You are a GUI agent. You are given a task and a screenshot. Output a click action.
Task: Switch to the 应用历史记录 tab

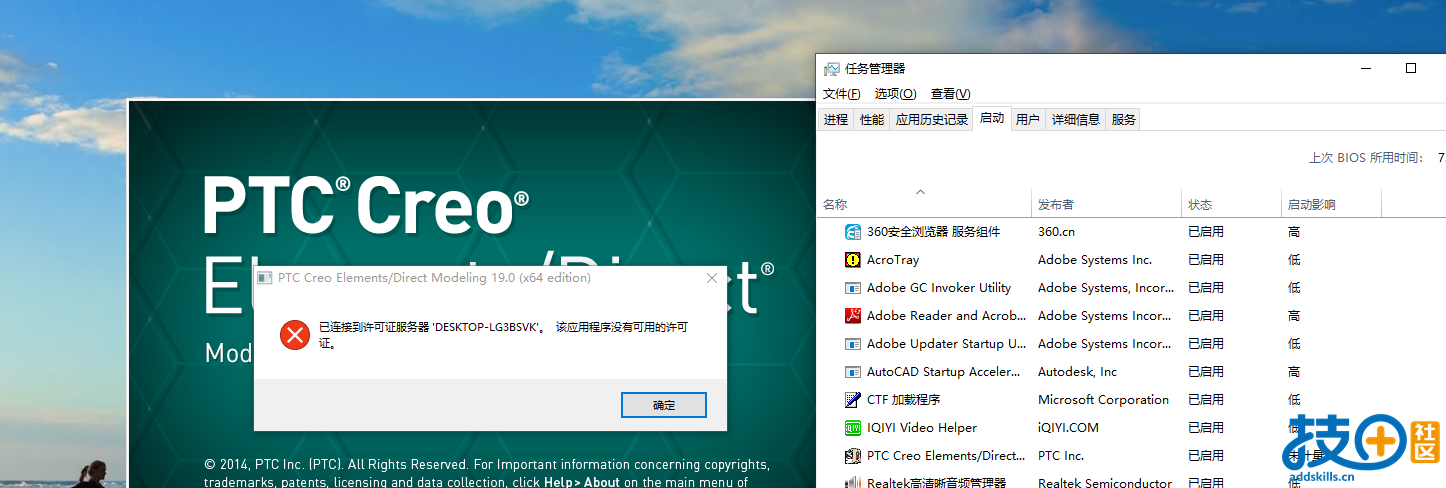point(932,120)
